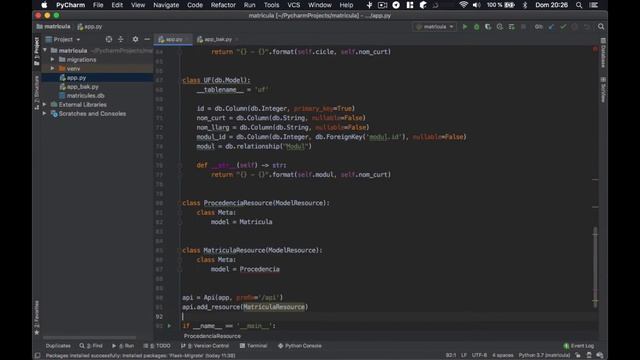This screenshot has width=640, height=360.
Task: Toggle the Structure side tool window button
Action: 36,92
